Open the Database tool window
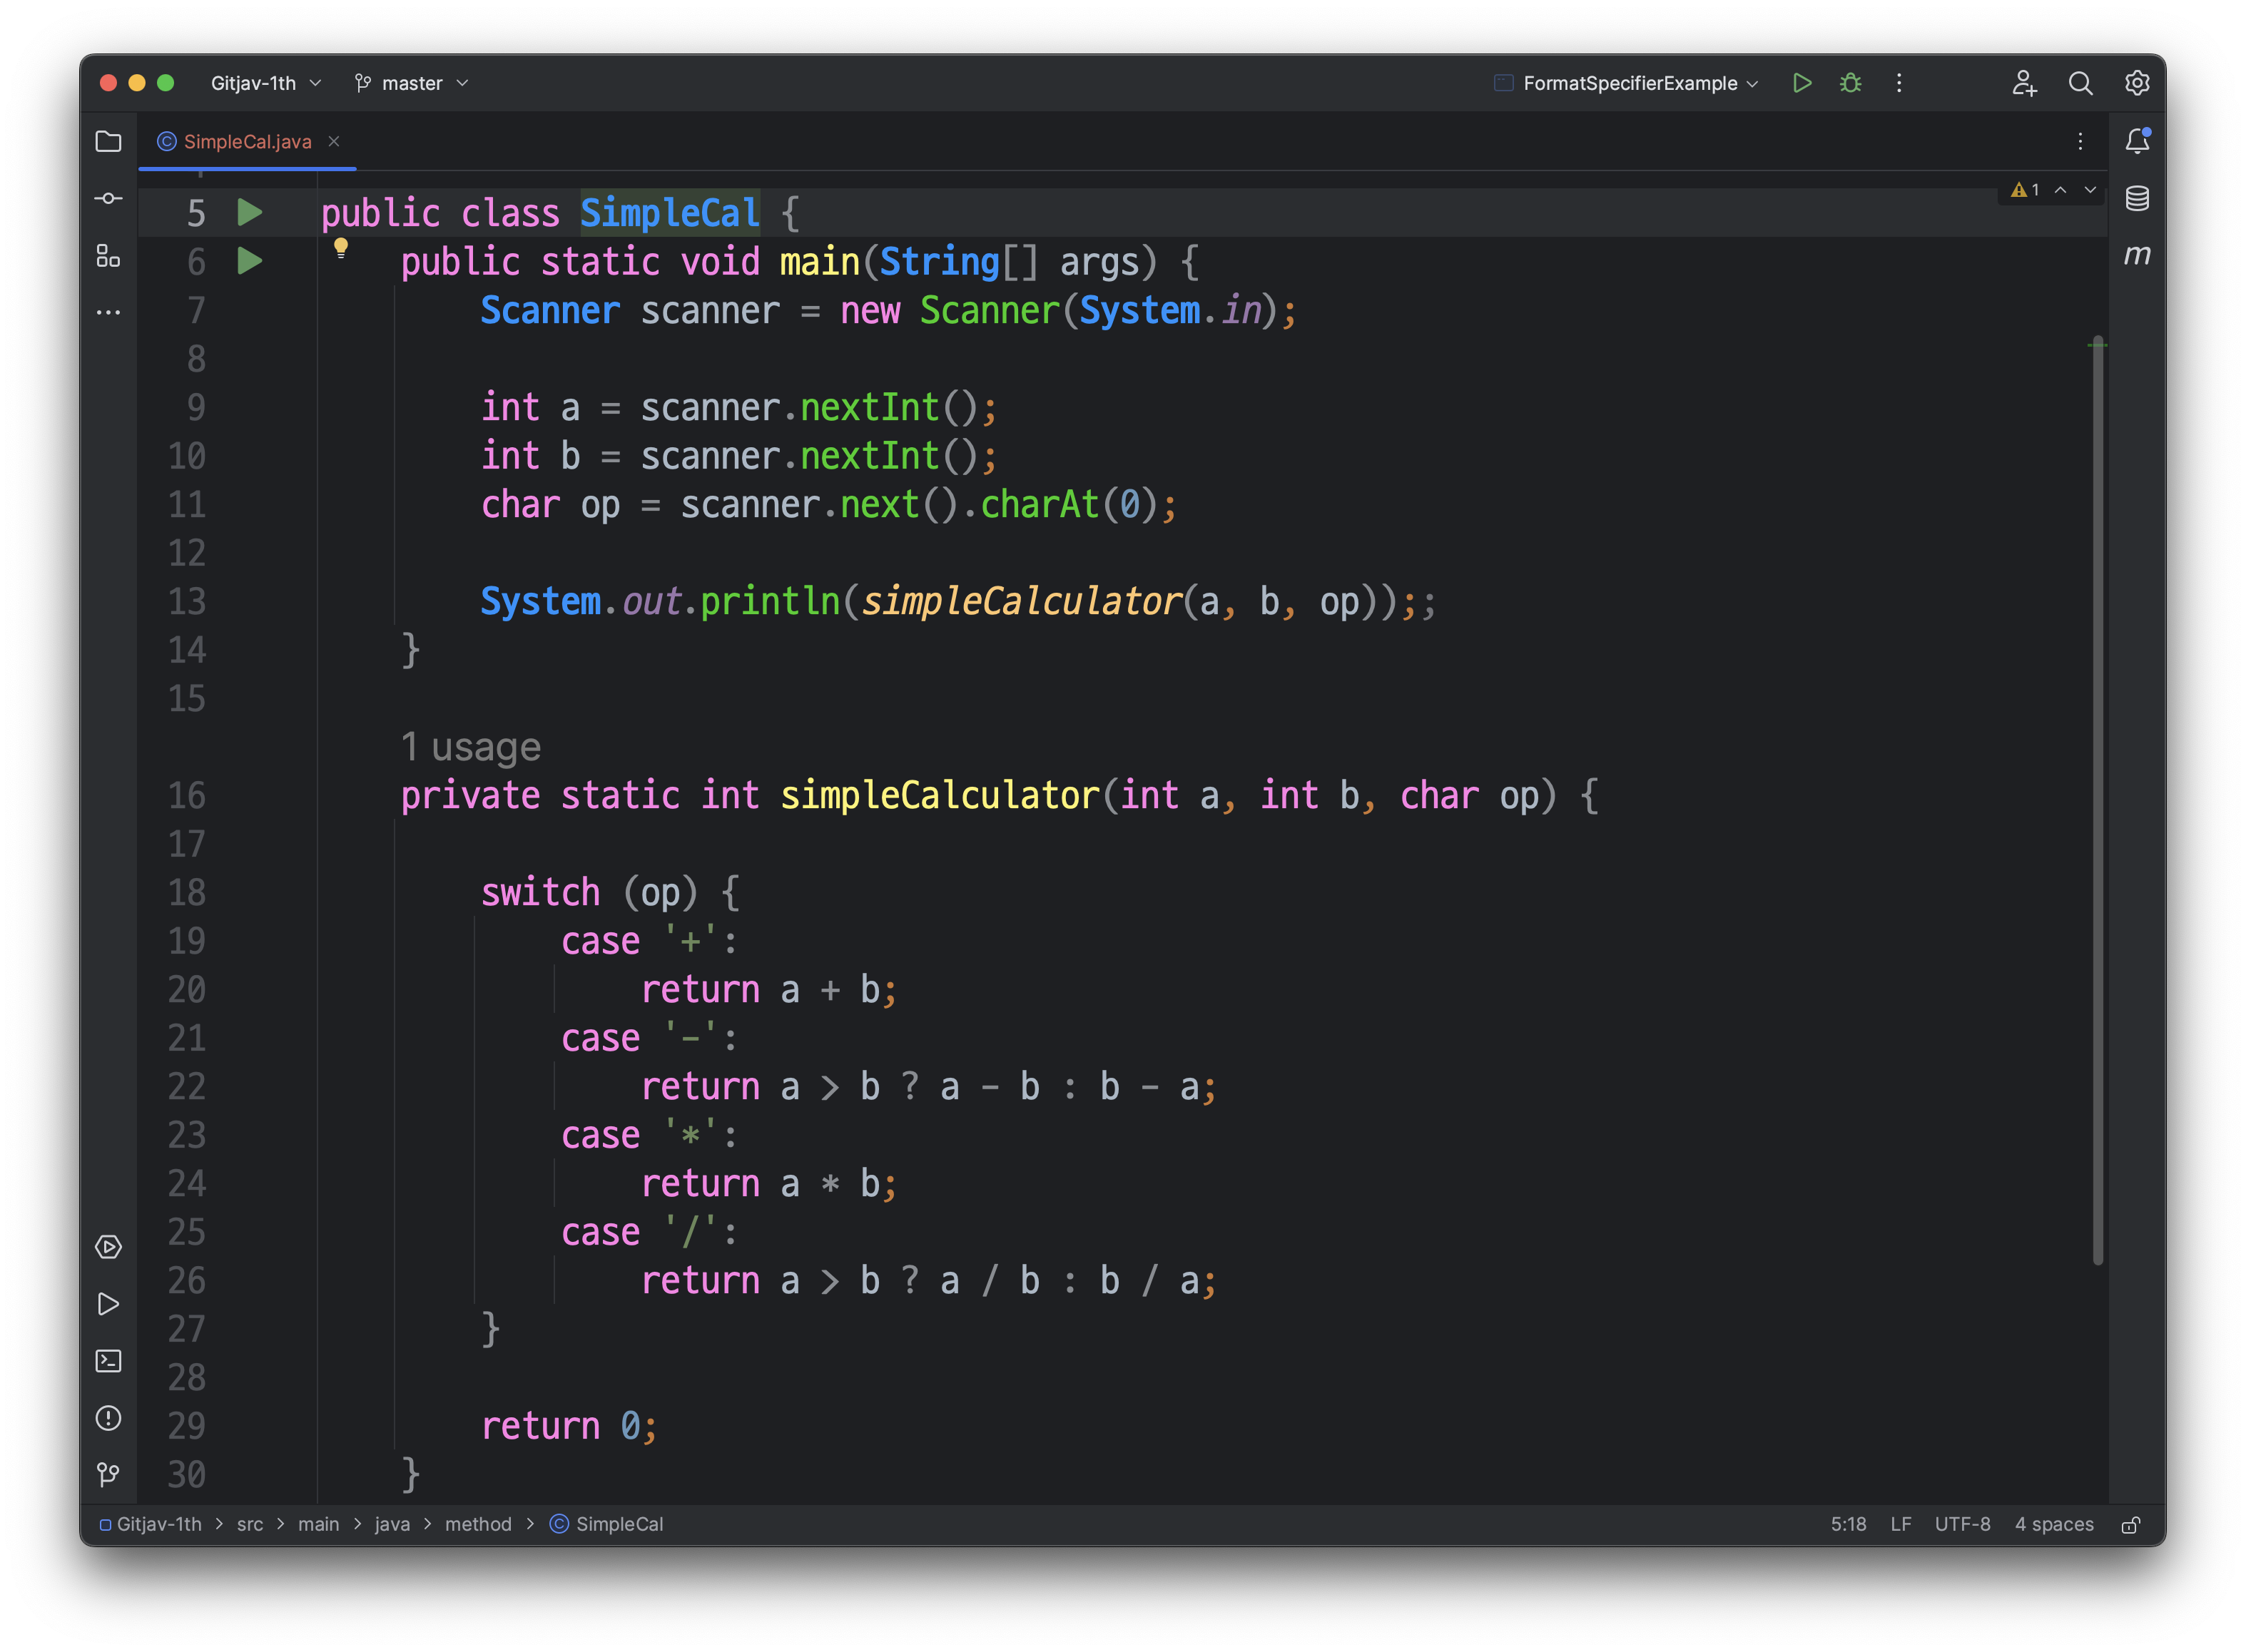 2137,198
